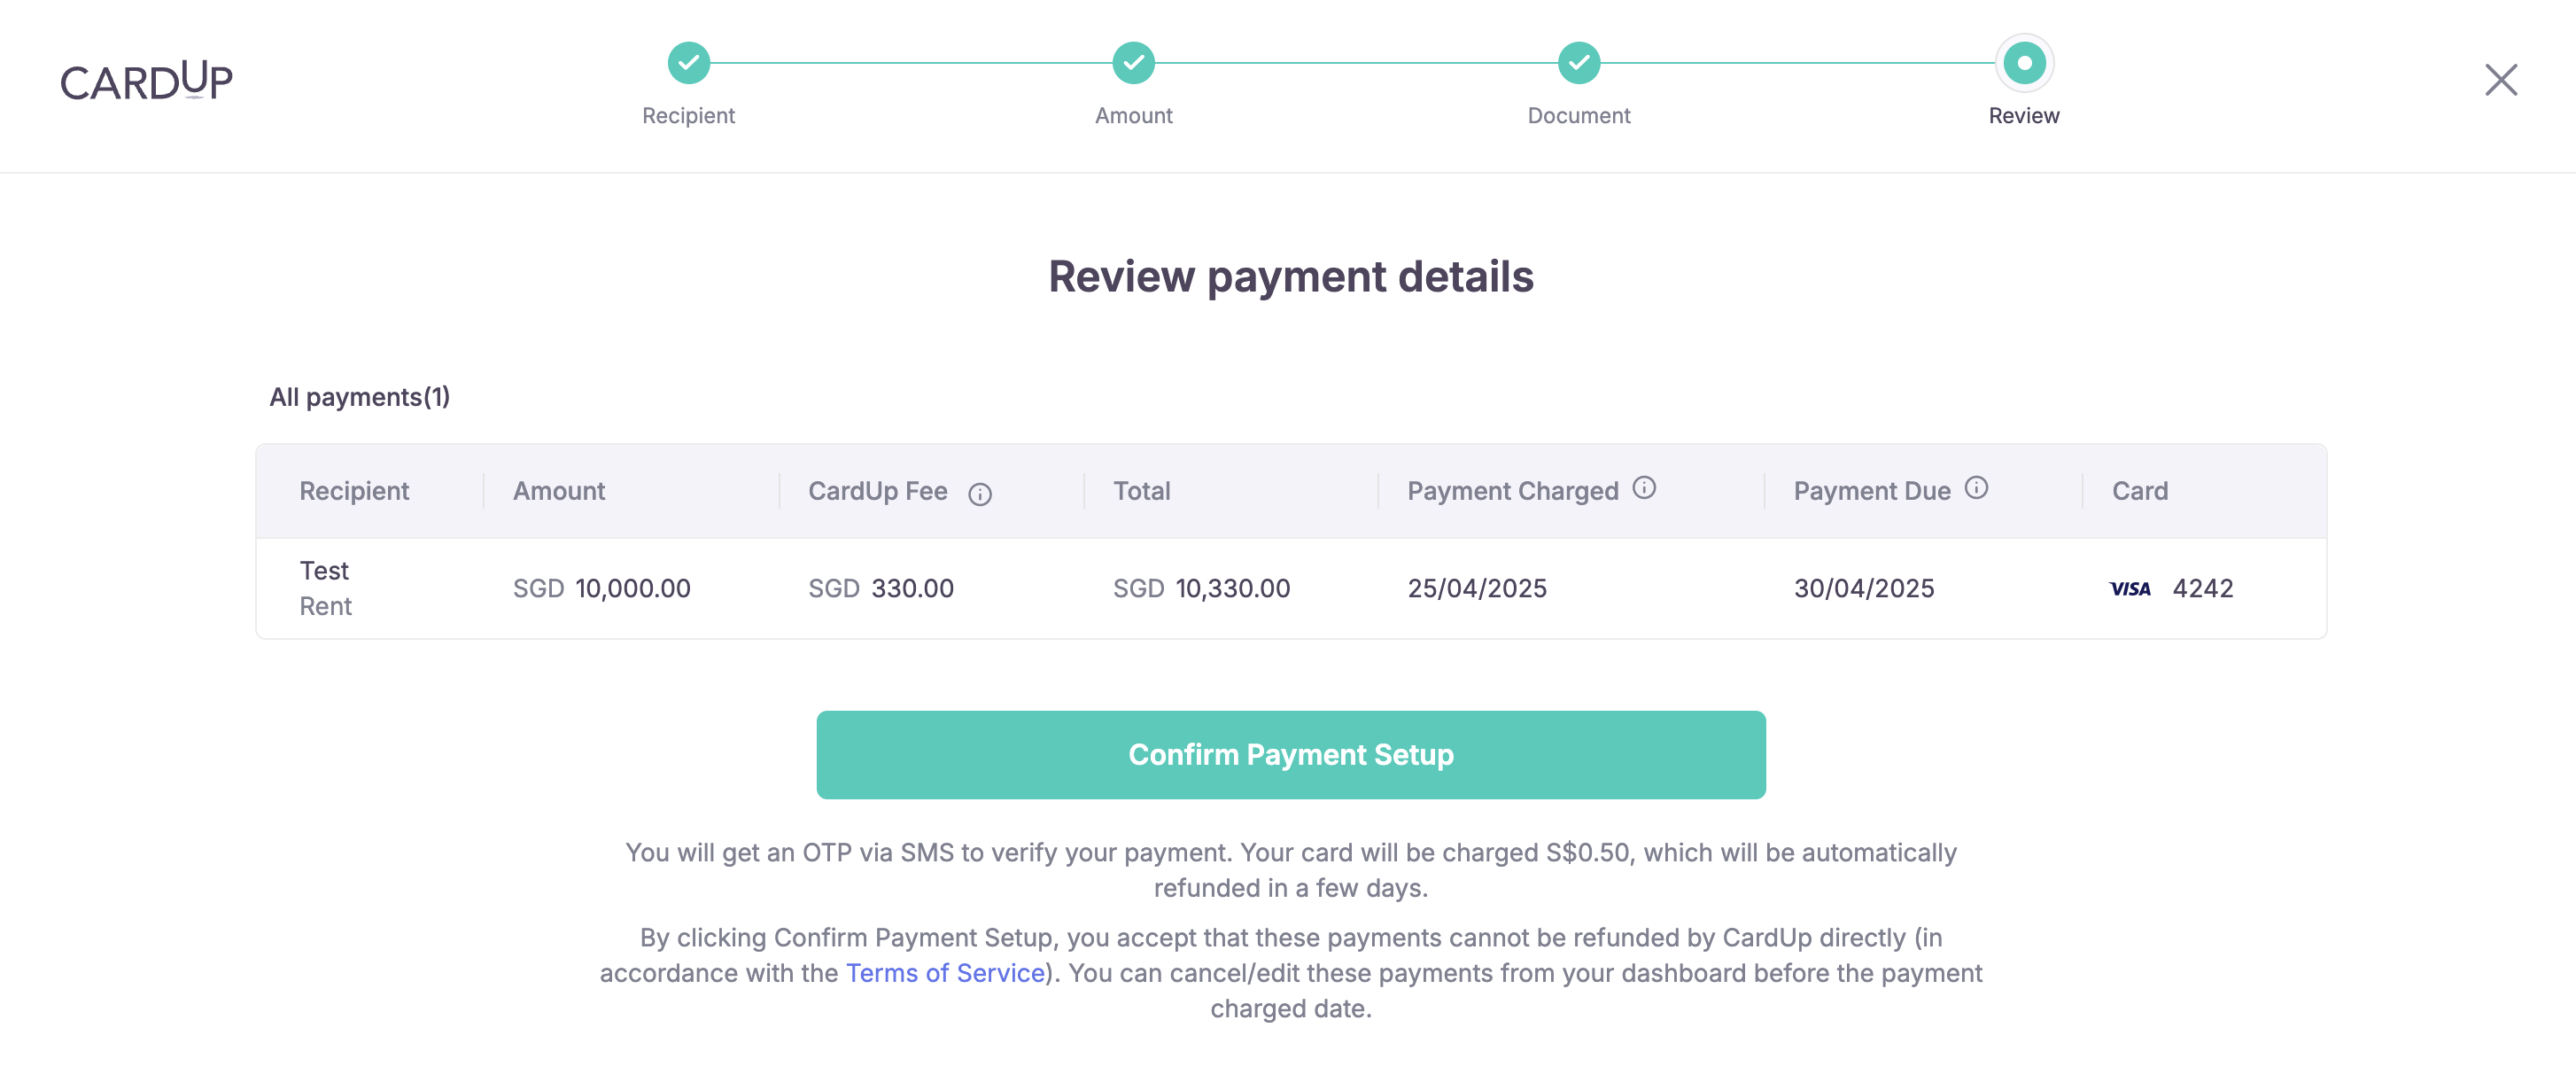Click the Payment Charged date 25/04/2025
2576x1090 pixels.
click(x=1477, y=589)
